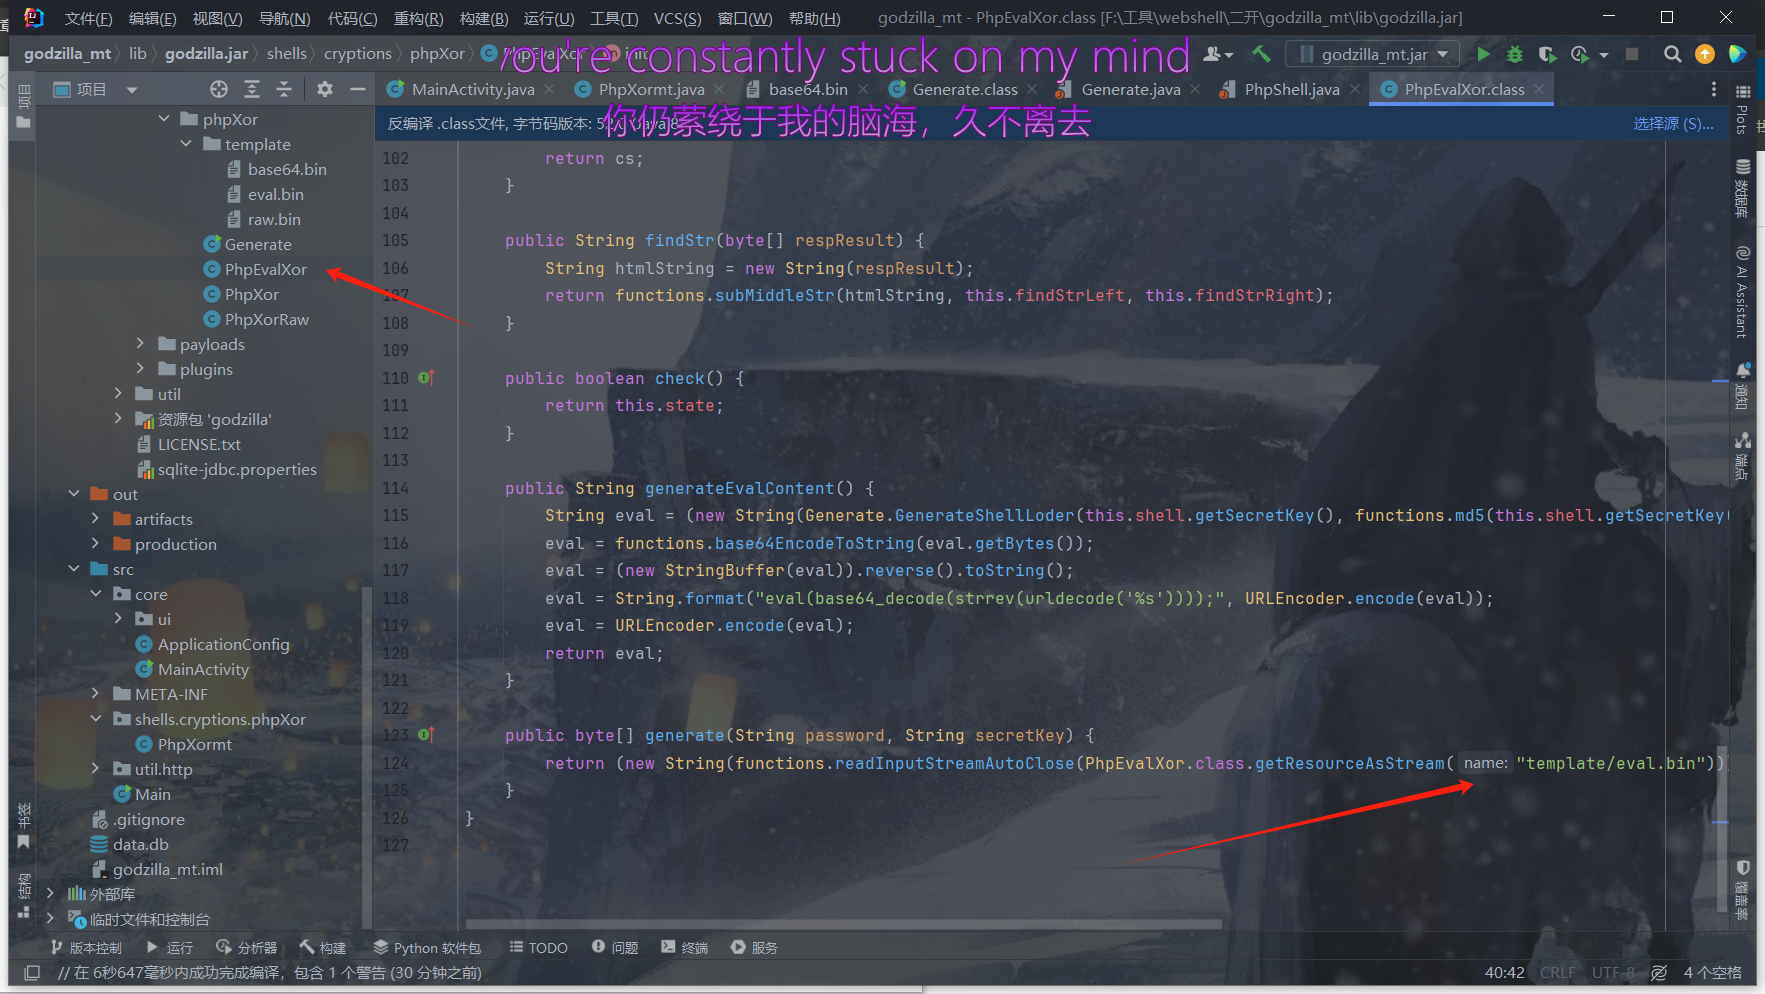Click override gutter icon on line 110
This screenshot has width=1765, height=994.
(426, 378)
